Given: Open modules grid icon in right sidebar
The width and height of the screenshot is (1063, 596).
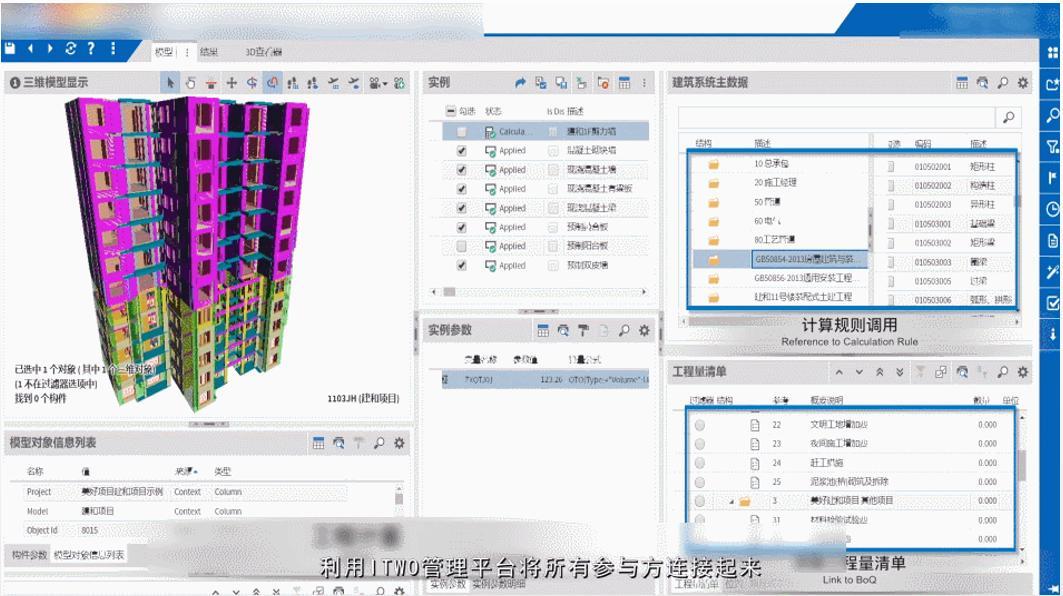Looking at the screenshot, I should pyautogui.click(x=1053, y=52).
